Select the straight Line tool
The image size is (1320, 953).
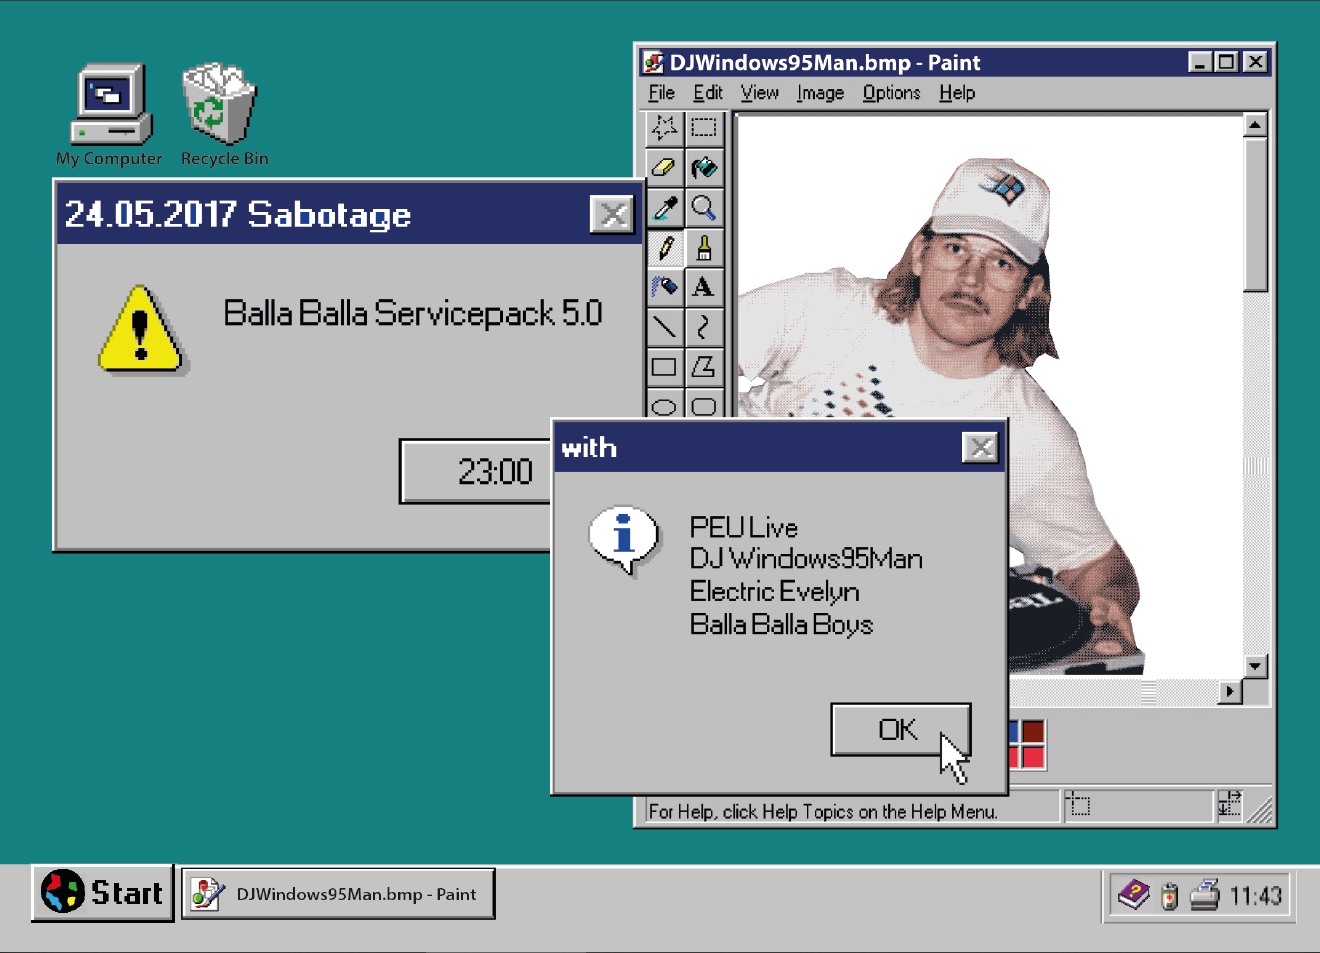(x=665, y=327)
